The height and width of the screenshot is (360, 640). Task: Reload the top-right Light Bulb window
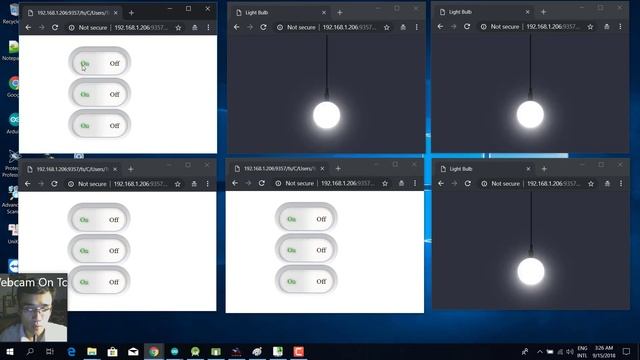[x=467, y=27]
